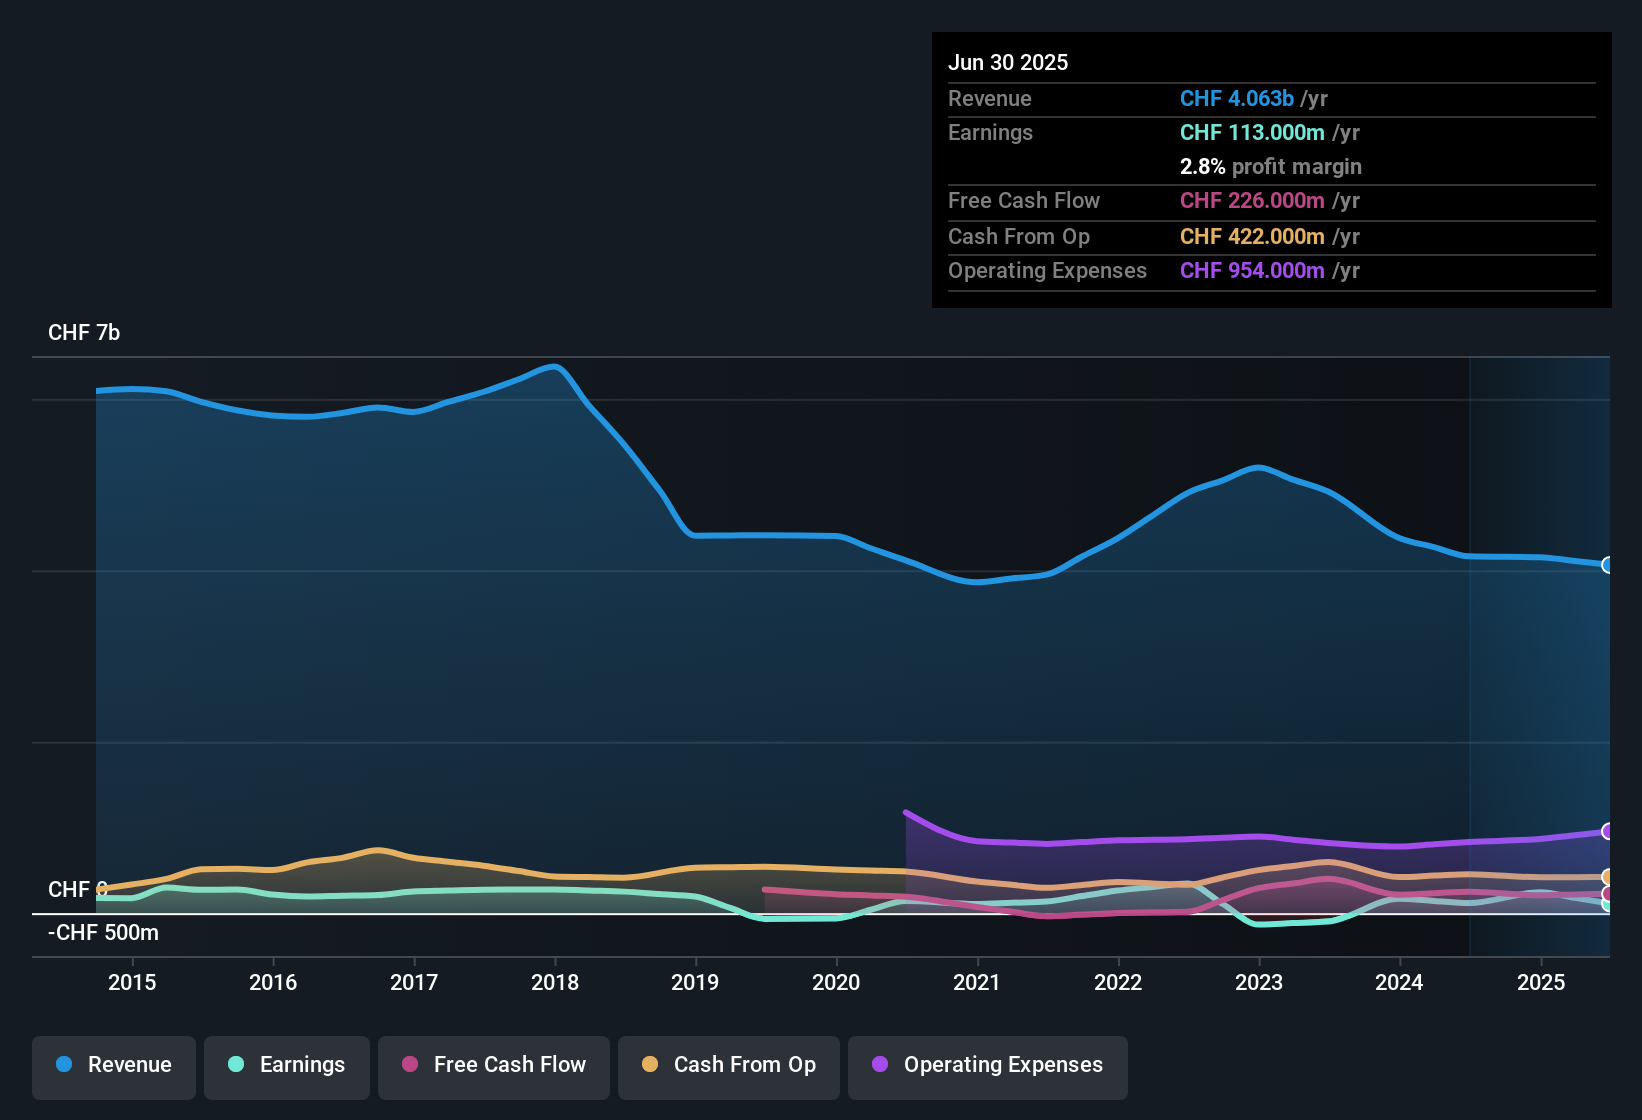Toggle the Cash From Op legend series
This screenshot has width=1642, height=1120.
[x=729, y=1065]
